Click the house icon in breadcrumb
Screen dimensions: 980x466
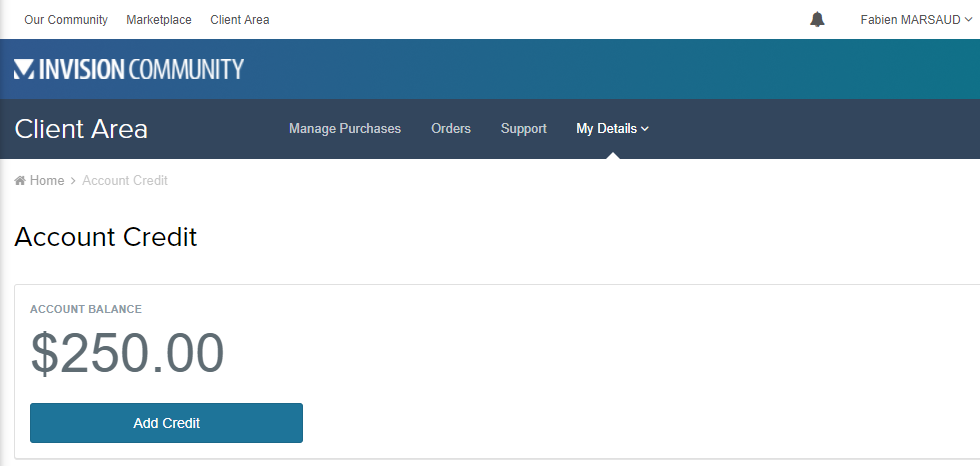[x=20, y=181]
